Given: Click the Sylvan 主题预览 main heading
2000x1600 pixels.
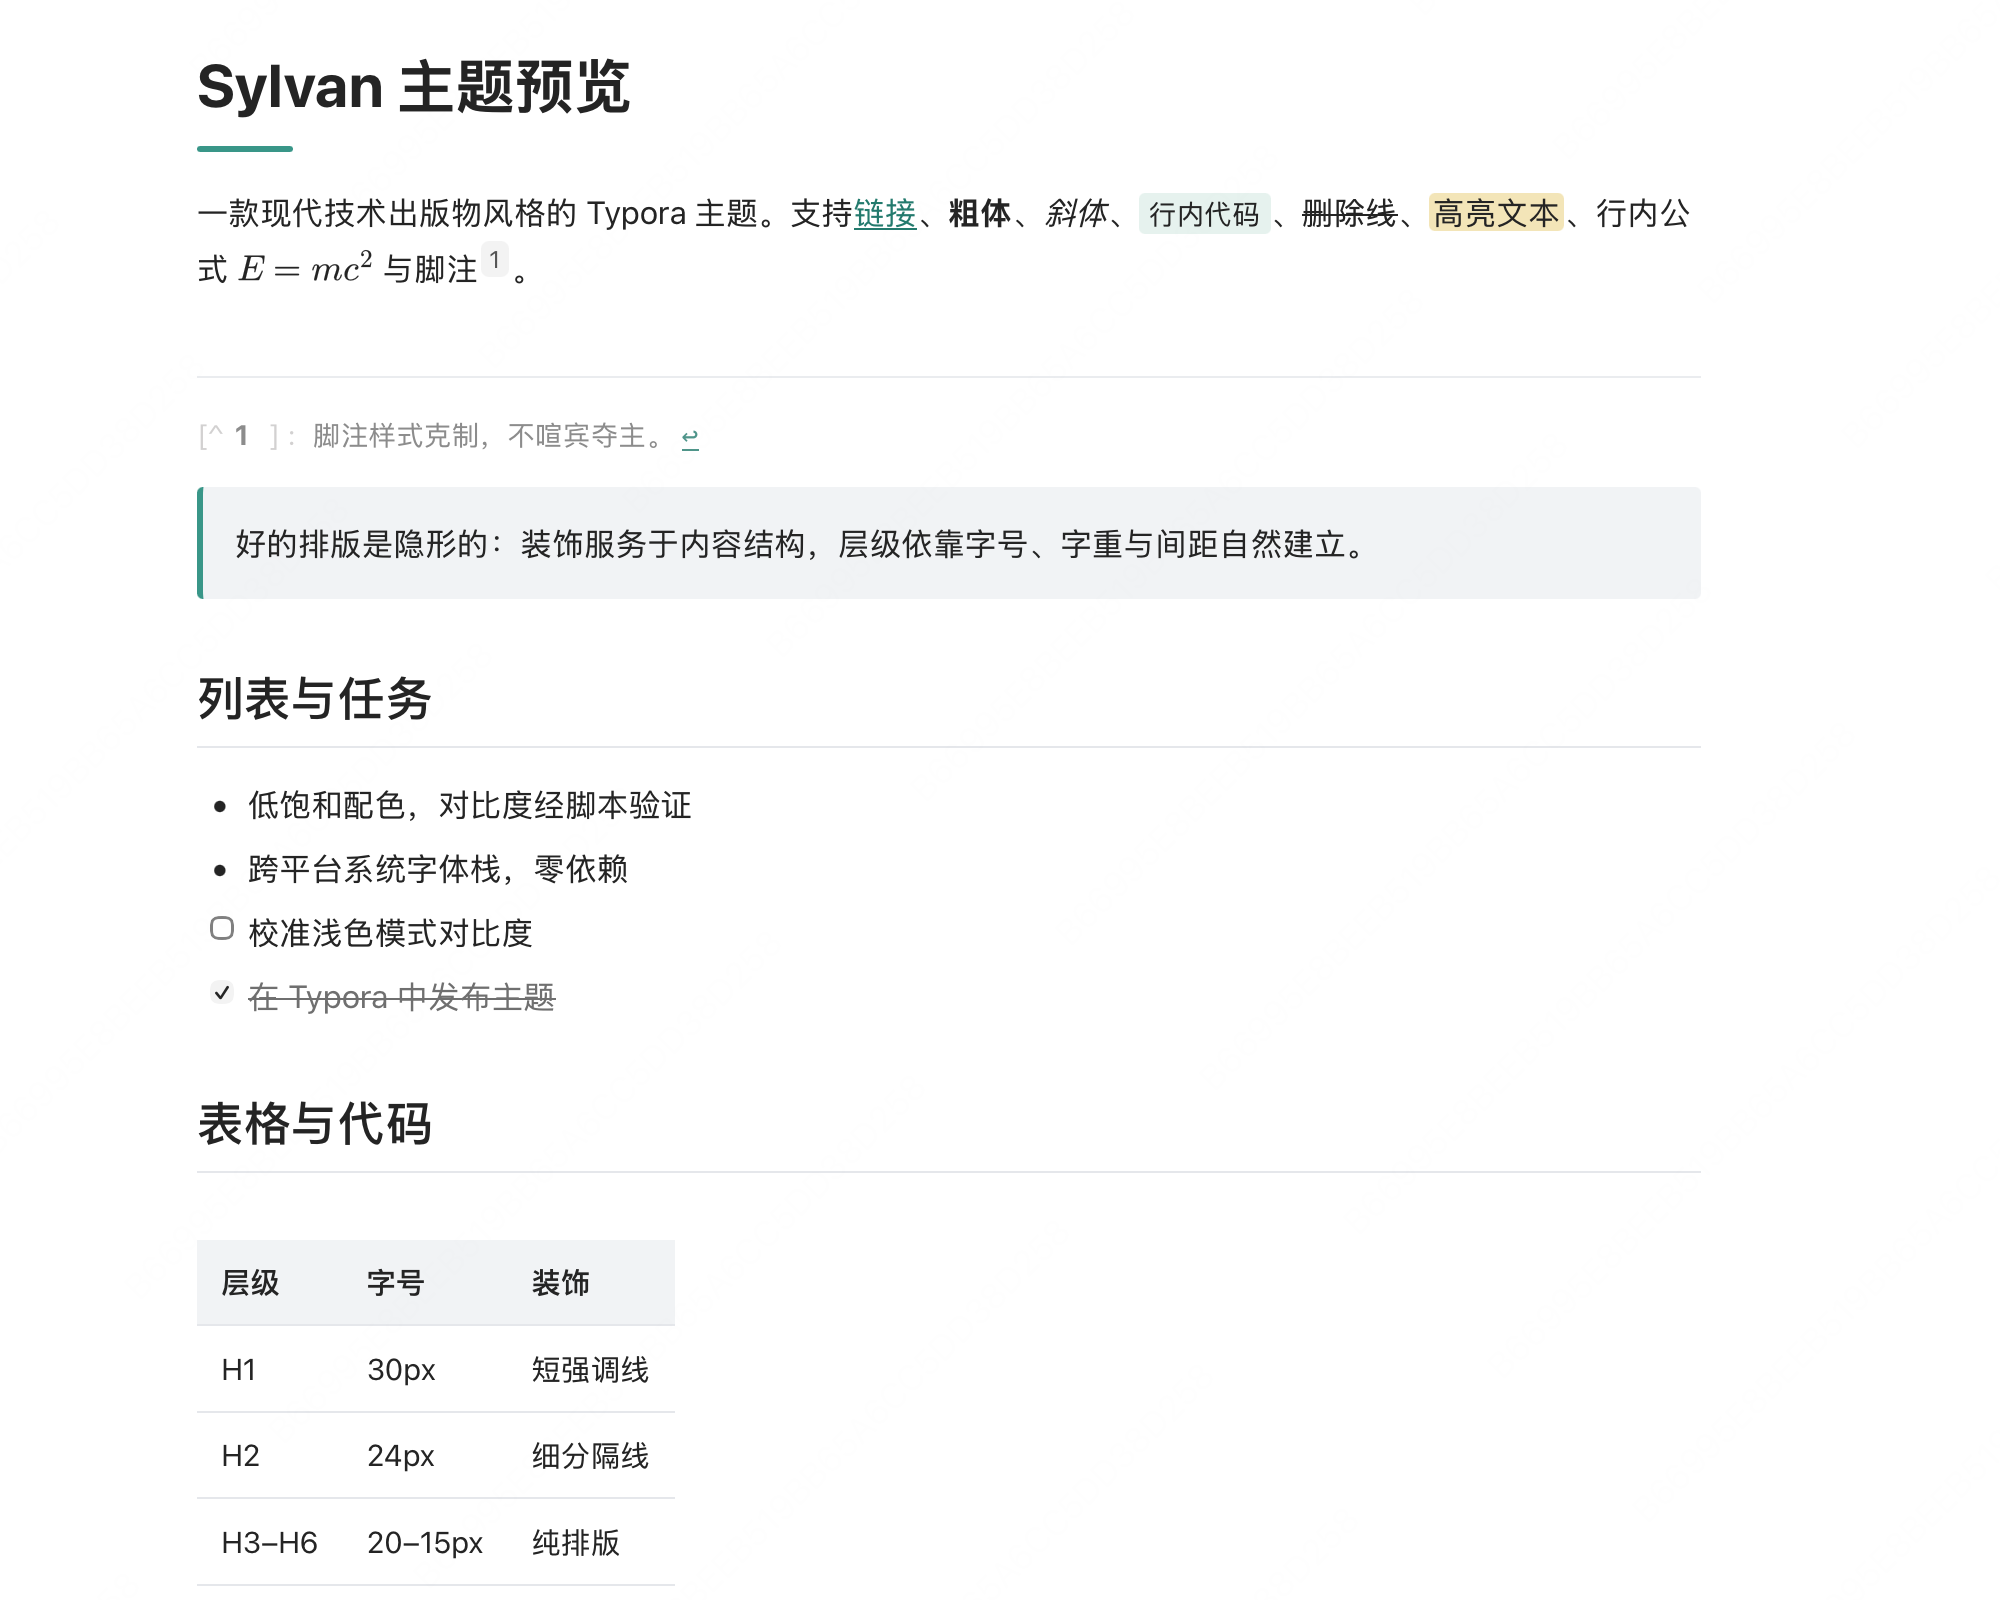Looking at the screenshot, I should point(414,87).
